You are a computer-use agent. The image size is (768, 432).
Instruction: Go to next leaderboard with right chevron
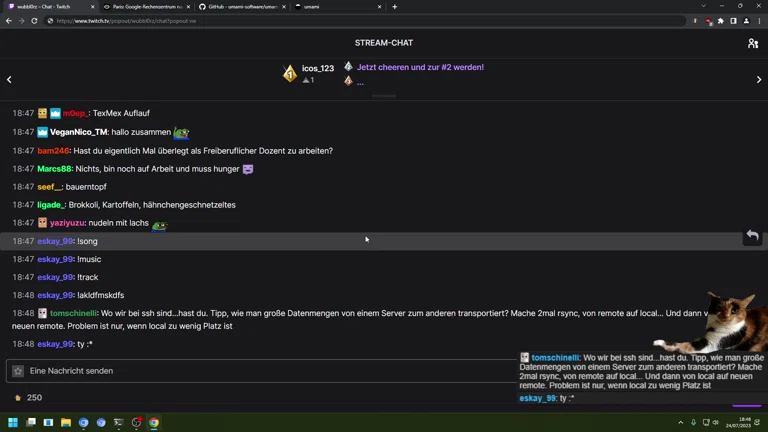[759, 80]
